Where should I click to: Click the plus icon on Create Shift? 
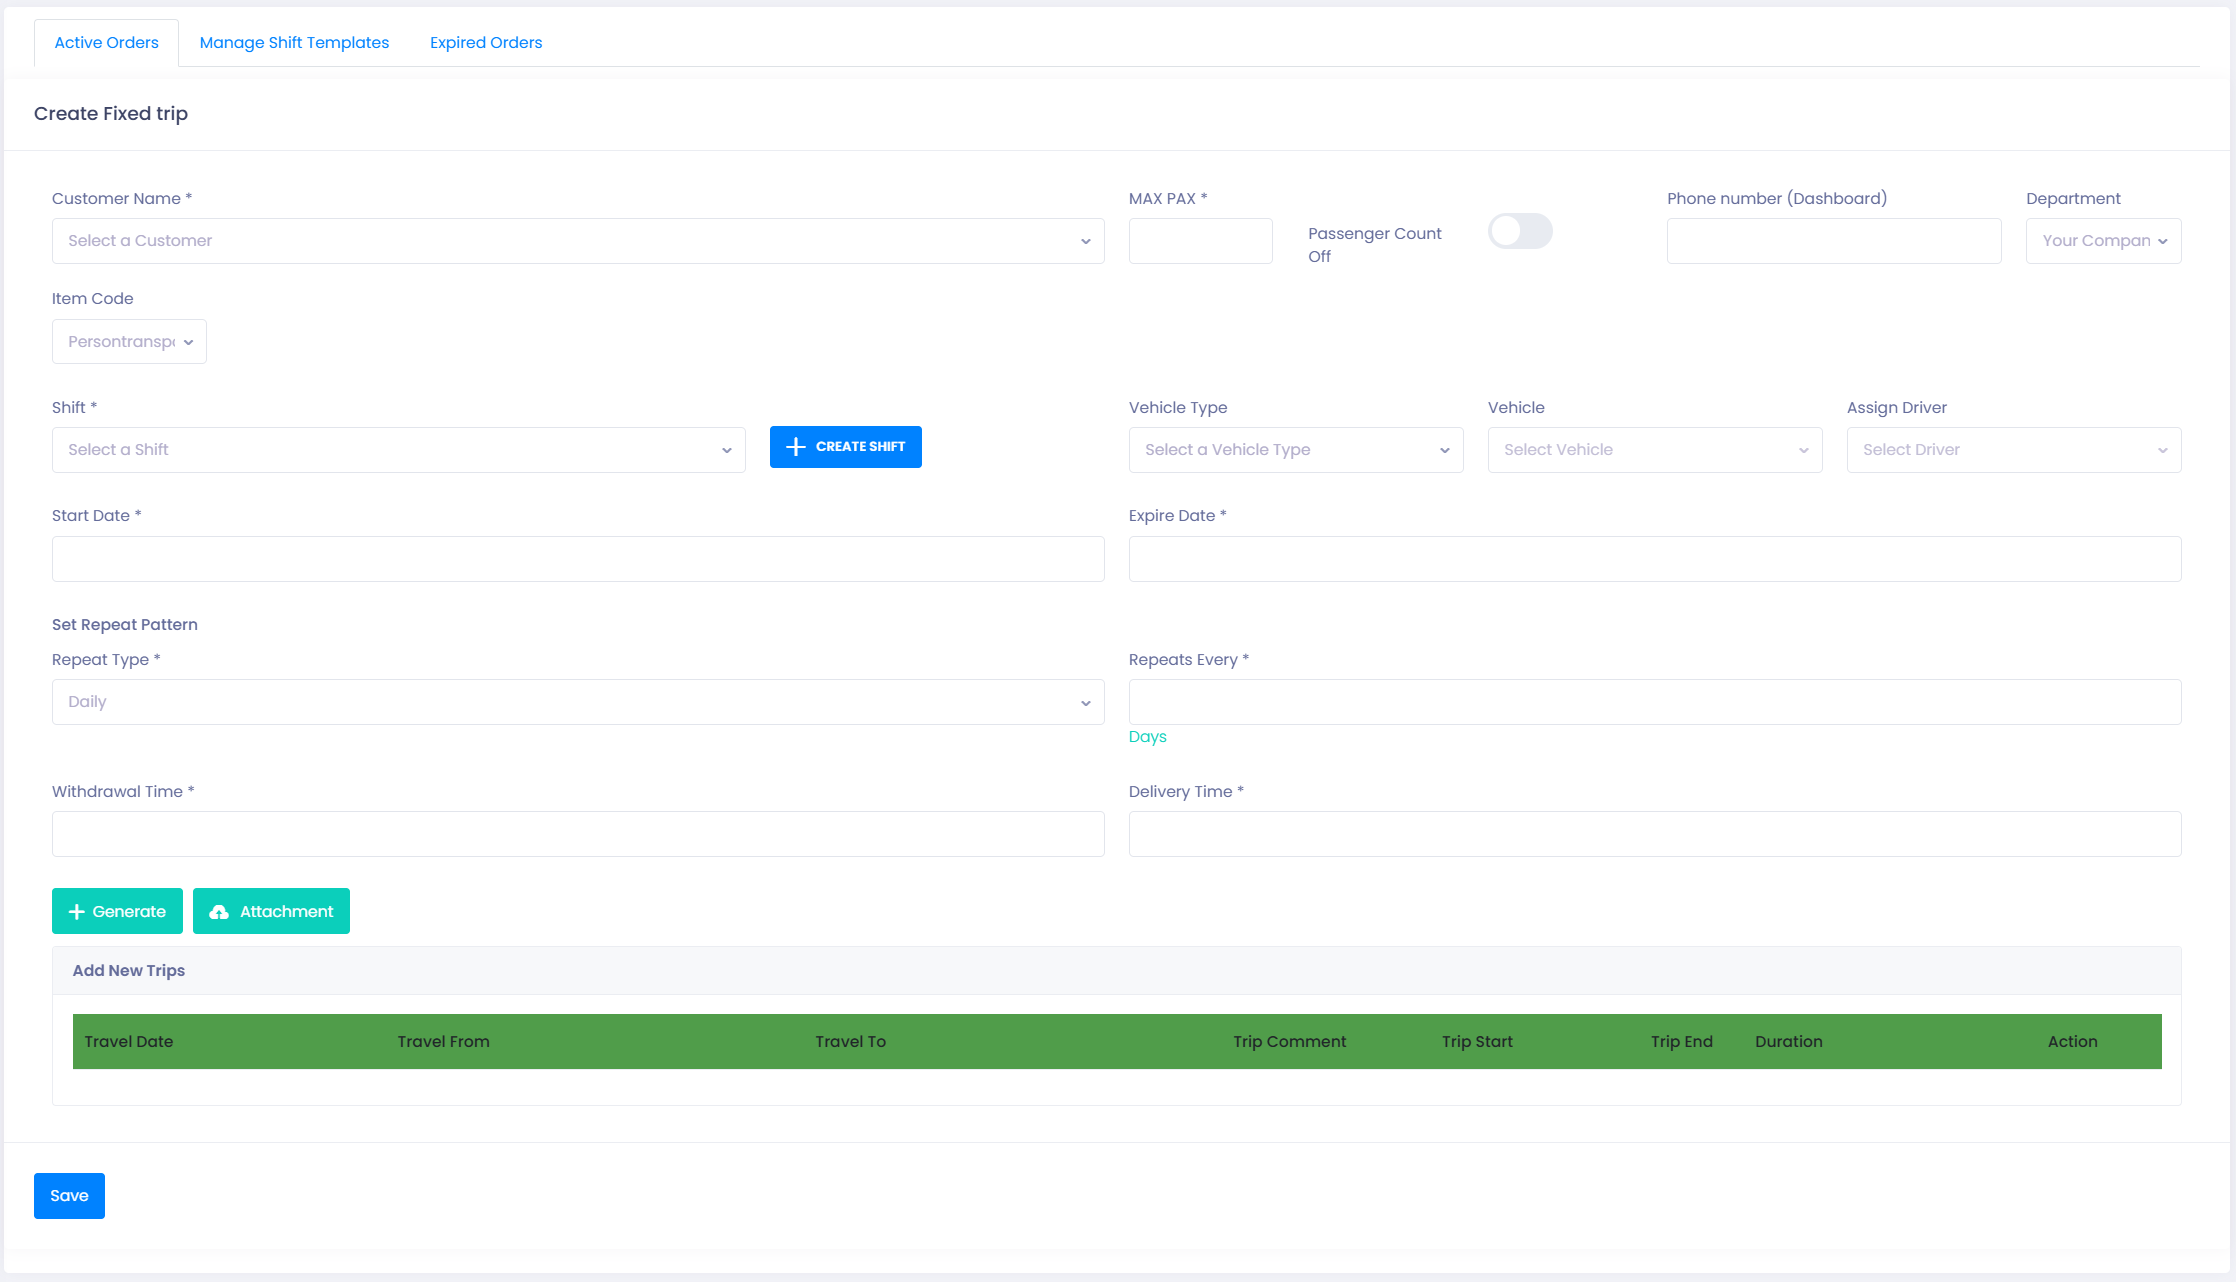pyautogui.click(x=795, y=447)
